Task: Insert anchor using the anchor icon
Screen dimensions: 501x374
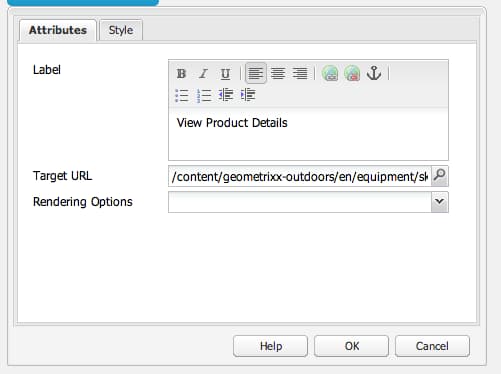Action: point(374,73)
